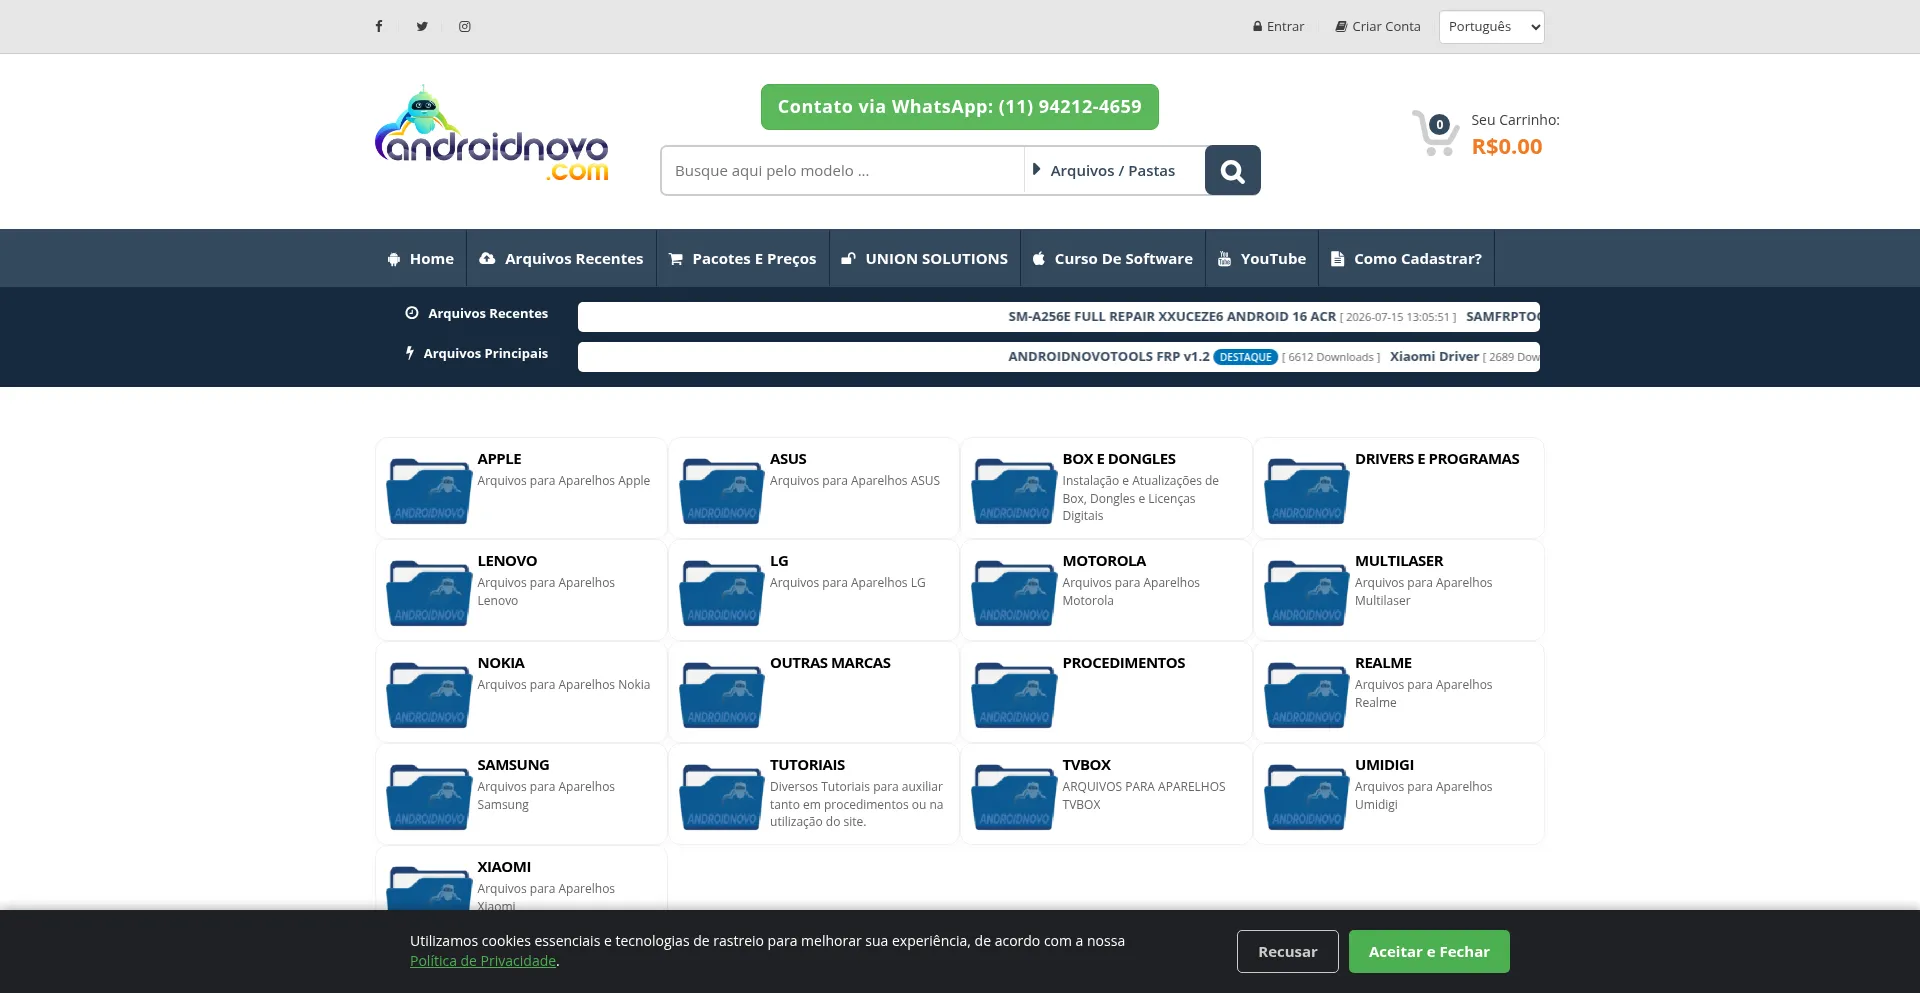Click the Contato via WhatsApp button
The width and height of the screenshot is (1920, 993).
click(x=960, y=107)
